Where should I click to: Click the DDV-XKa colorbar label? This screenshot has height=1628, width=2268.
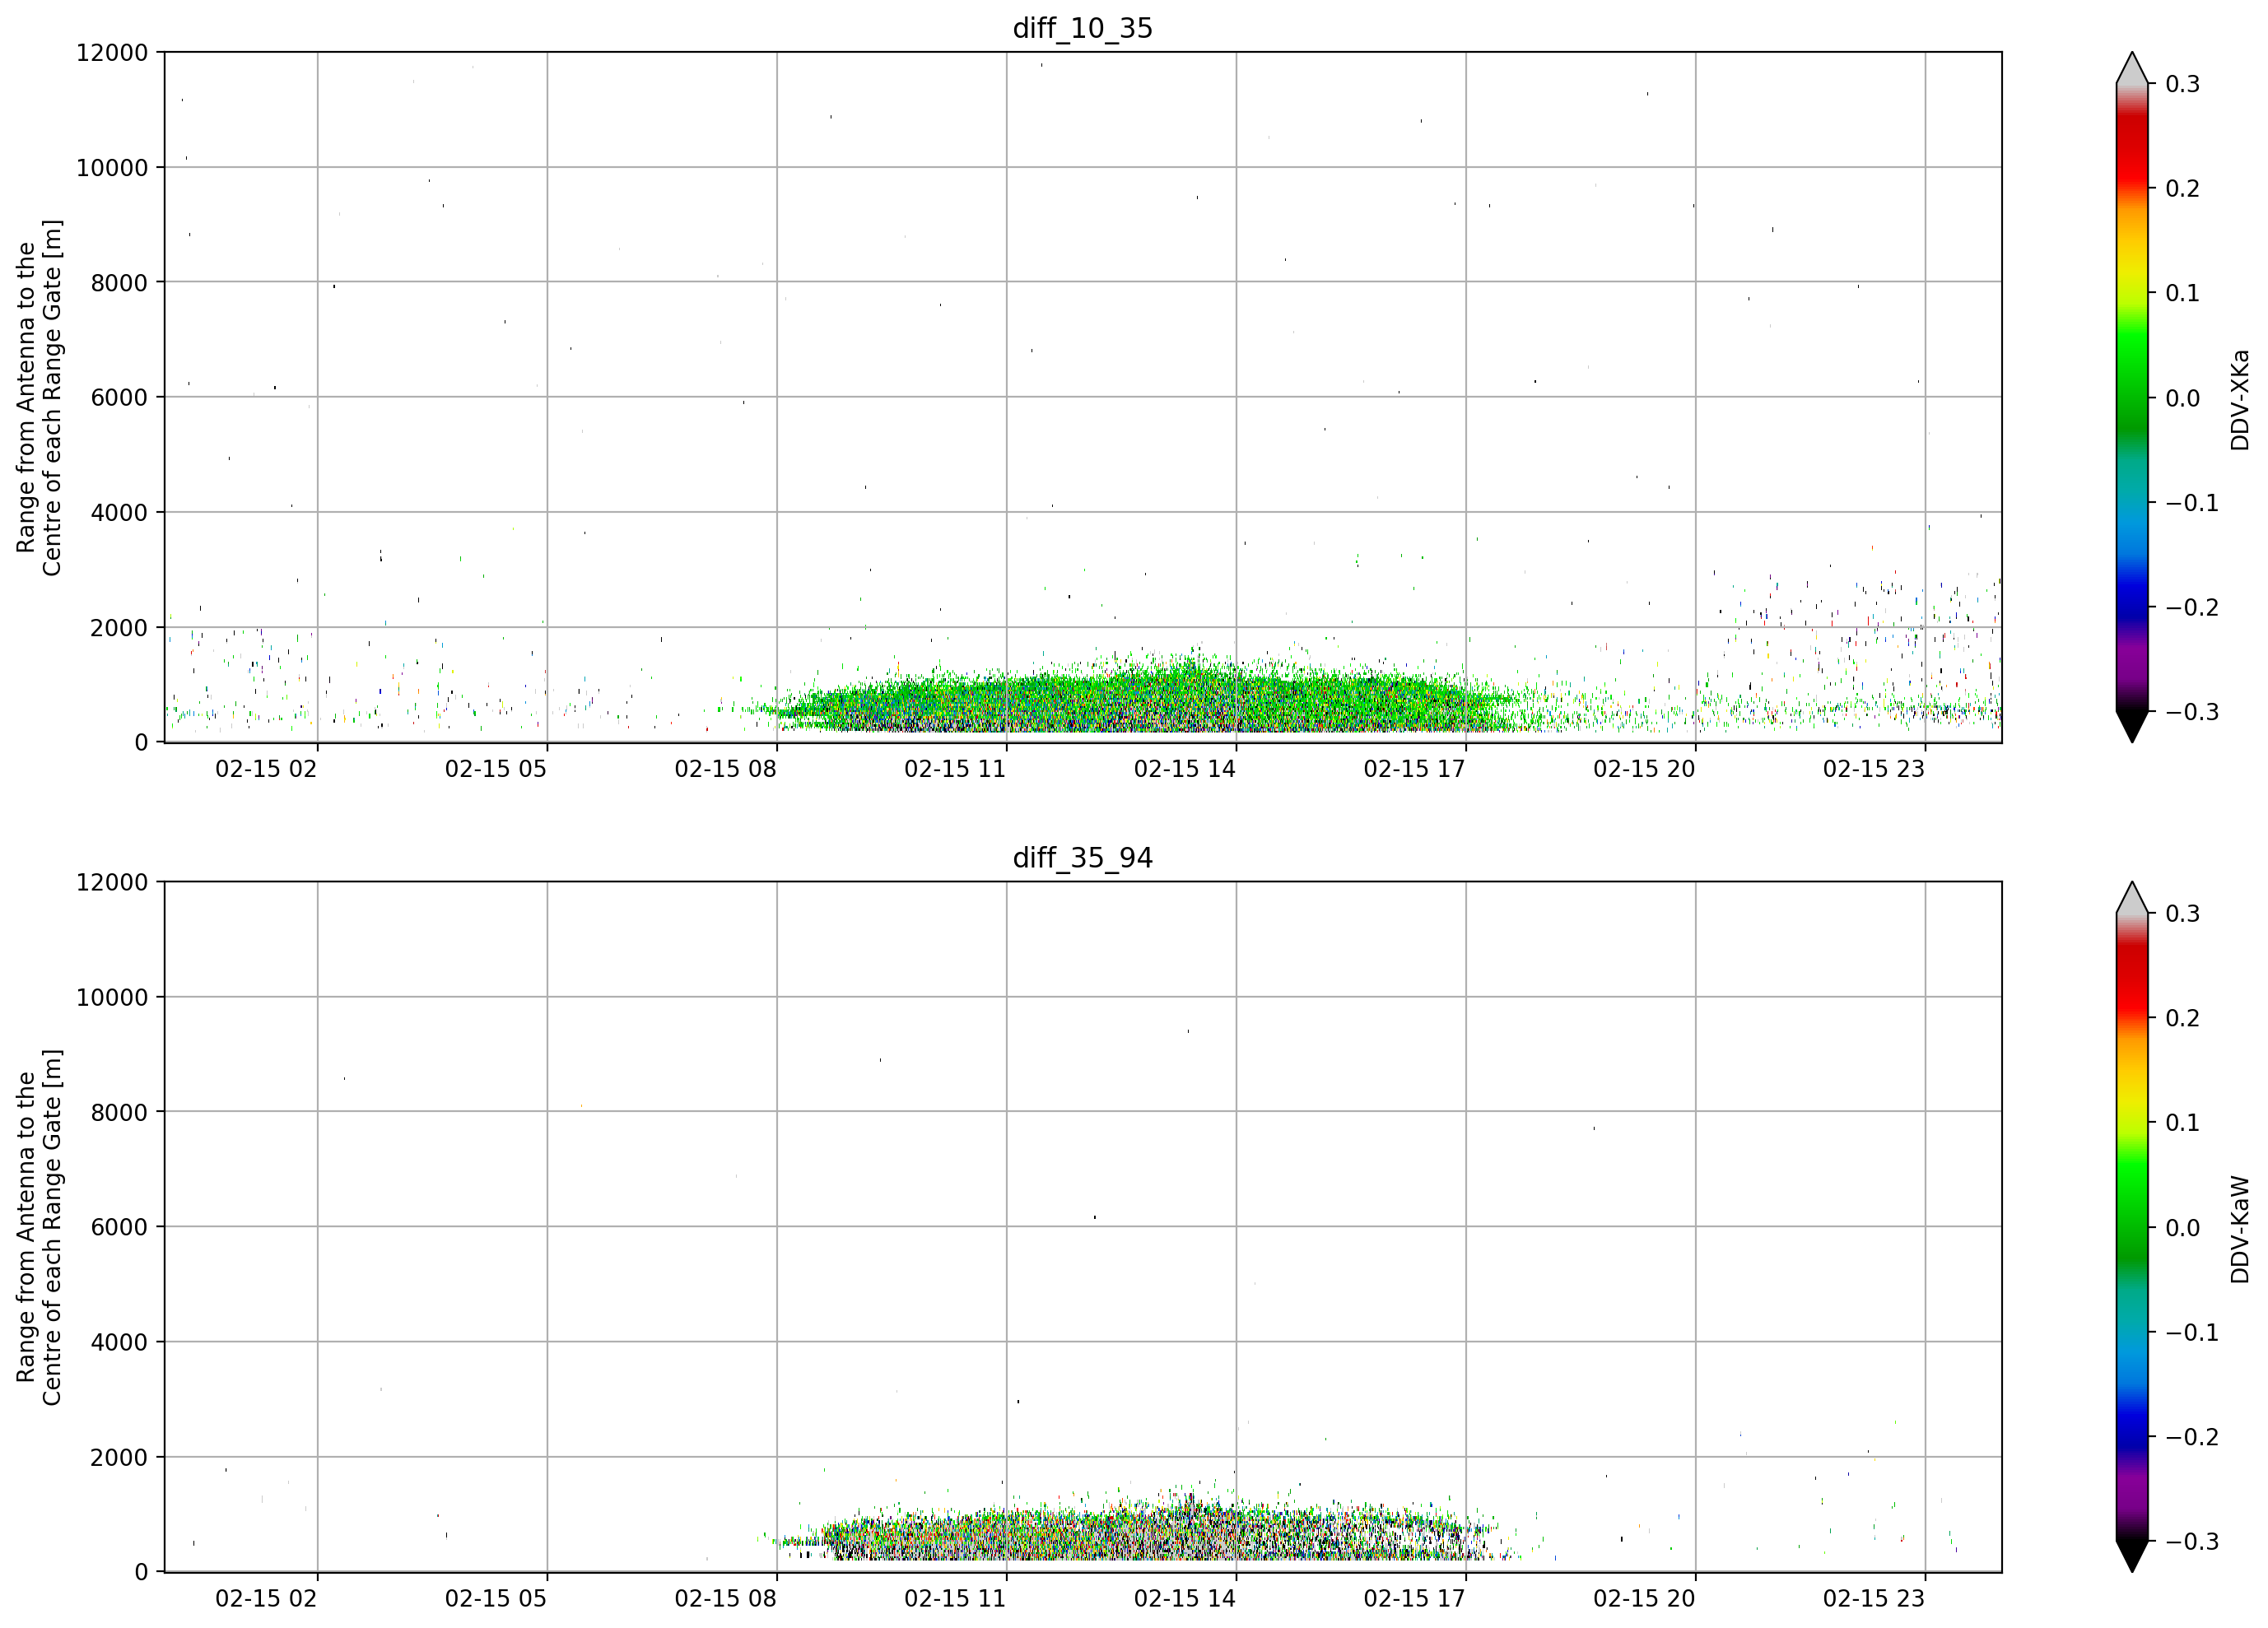pos(2239,400)
